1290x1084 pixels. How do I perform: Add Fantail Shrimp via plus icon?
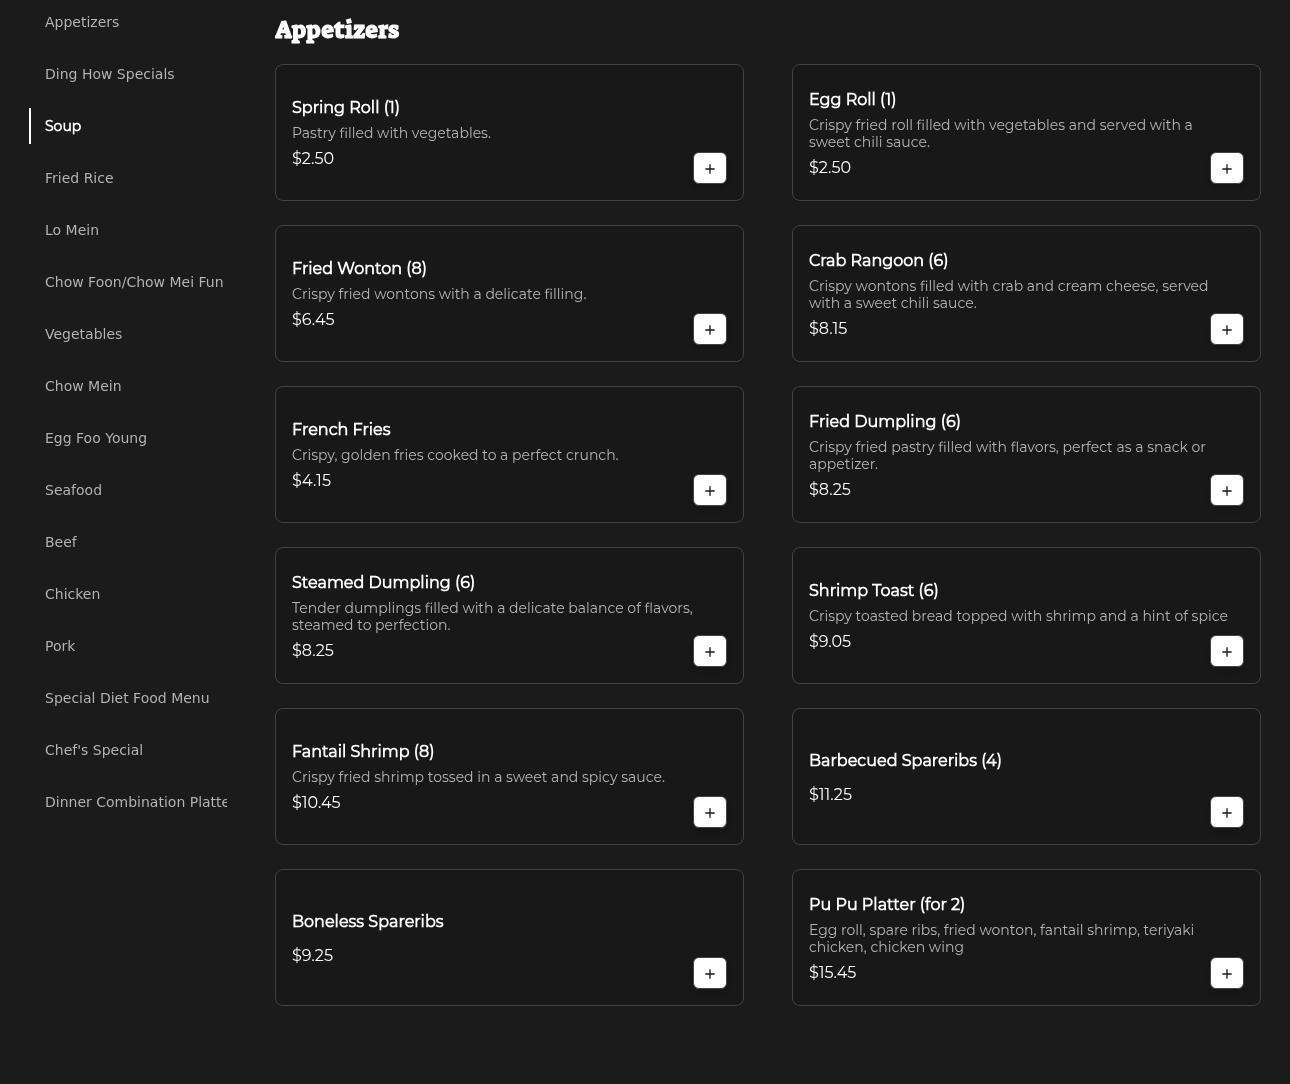tap(709, 812)
